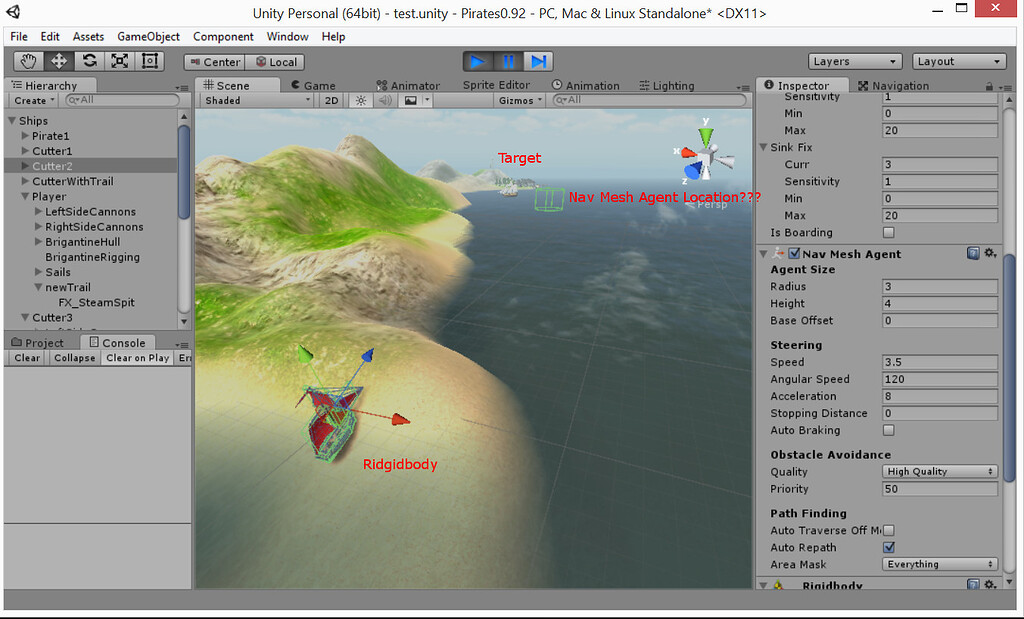Open Nav Mesh Agent reference documentation icon
1024x619 pixels.
(x=972, y=253)
